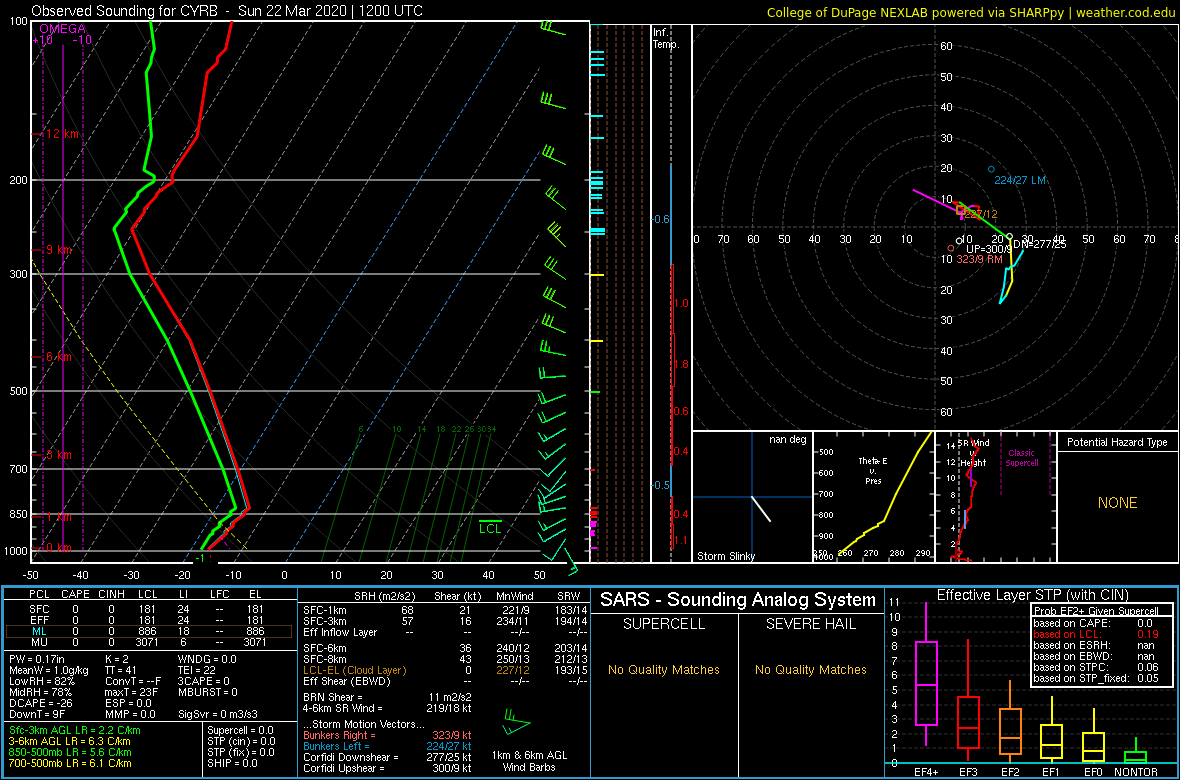Click the UP=300/9 hodograph label
Screen dimensions: 1180x780
(x=990, y=248)
